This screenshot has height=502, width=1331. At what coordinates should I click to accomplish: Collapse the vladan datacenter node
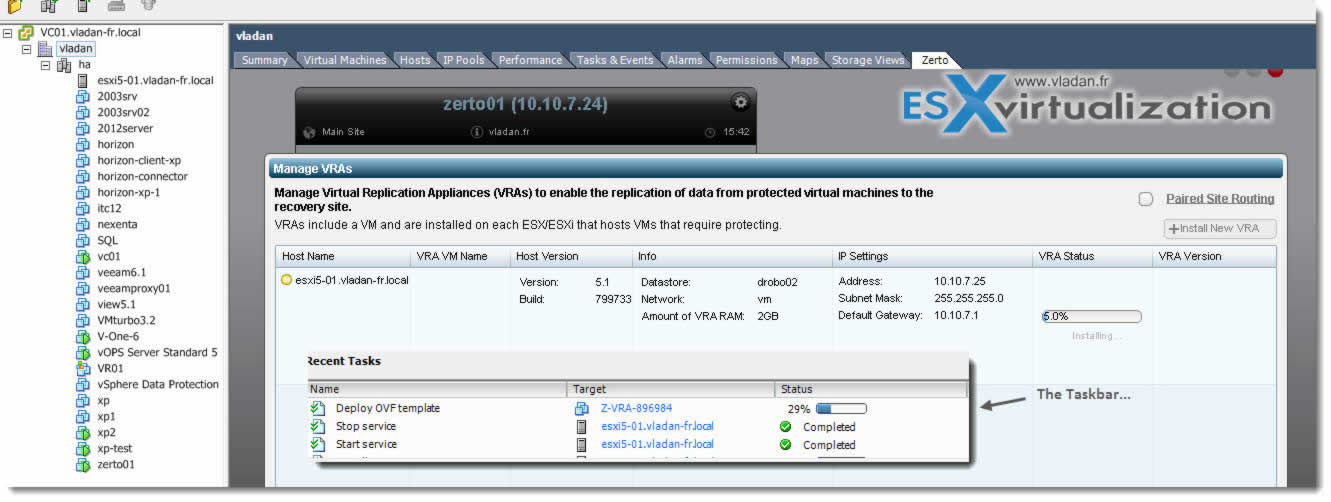pos(27,49)
